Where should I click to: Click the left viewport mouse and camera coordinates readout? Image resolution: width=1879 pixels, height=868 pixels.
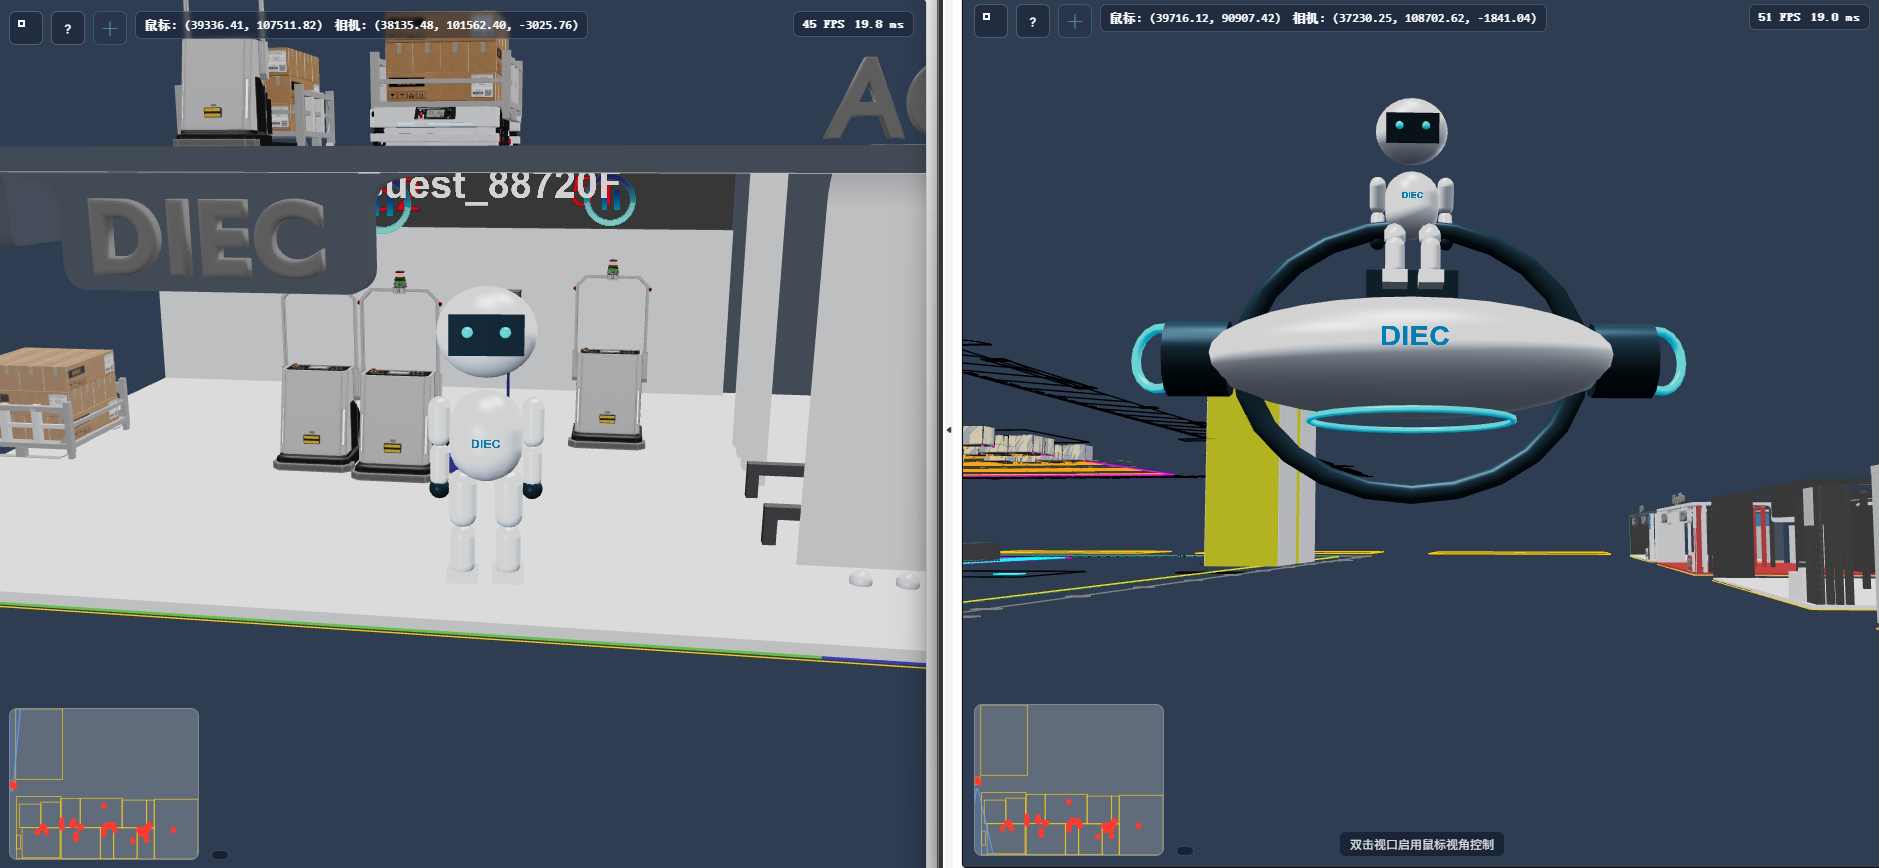tap(361, 25)
